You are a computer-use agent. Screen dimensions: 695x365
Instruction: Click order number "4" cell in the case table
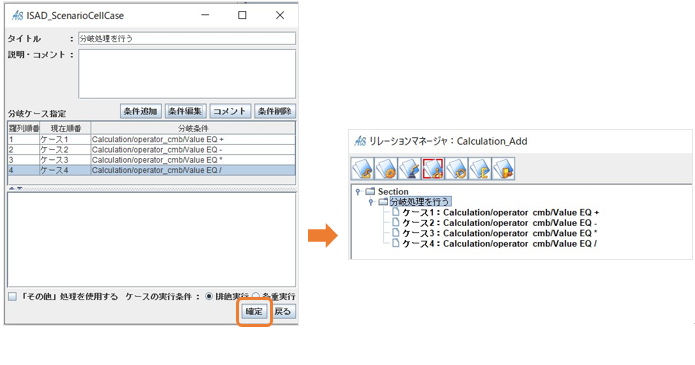(x=23, y=170)
